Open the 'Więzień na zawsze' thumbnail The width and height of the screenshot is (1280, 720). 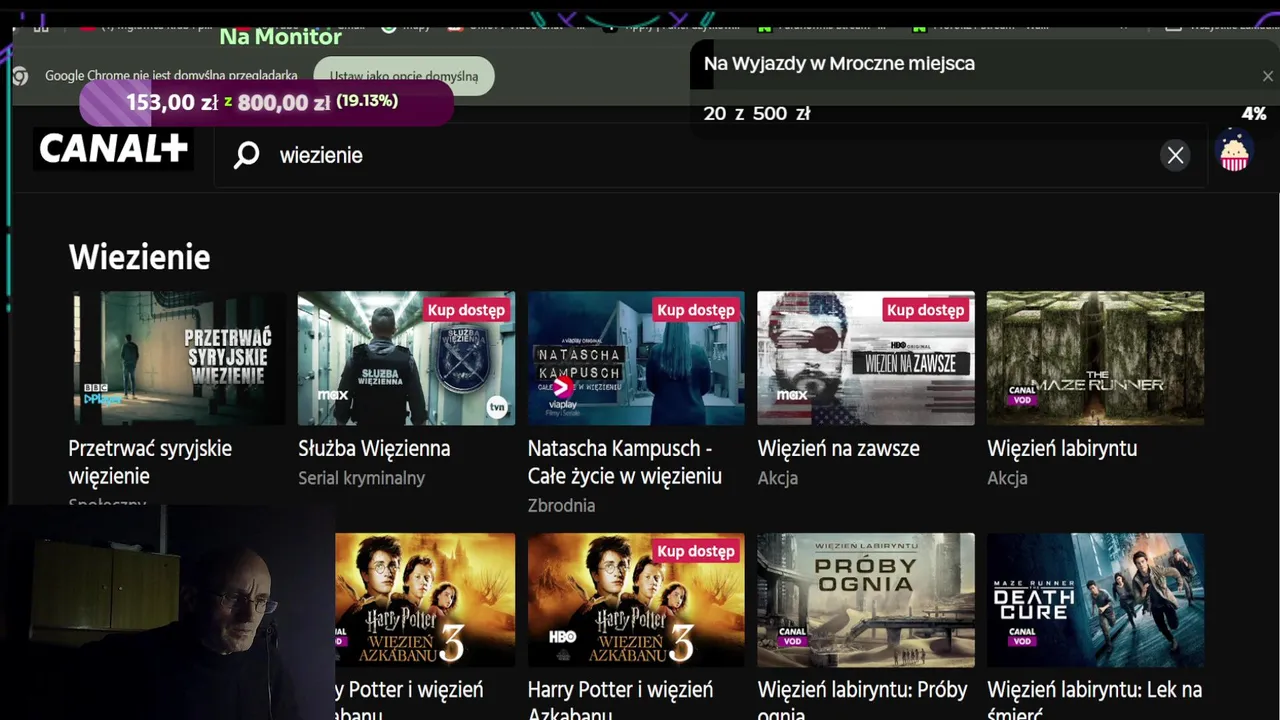point(866,358)
